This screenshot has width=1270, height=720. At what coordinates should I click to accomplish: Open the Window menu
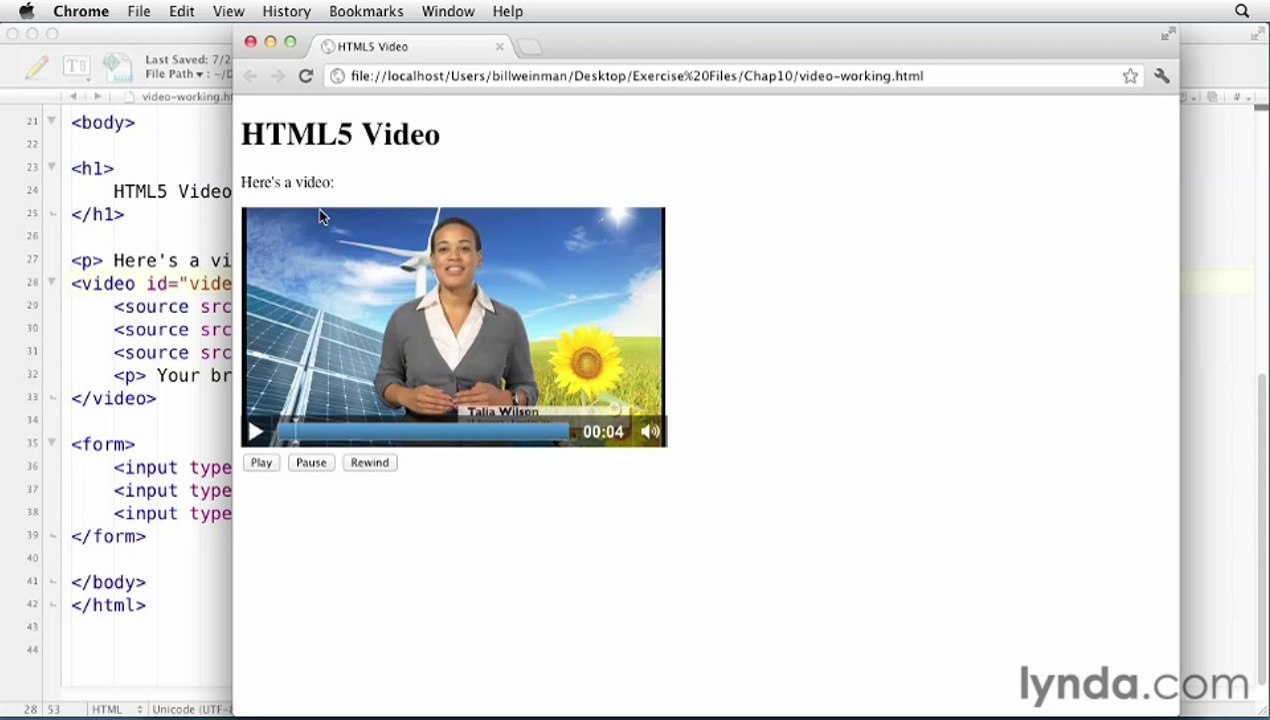point(448,11)
